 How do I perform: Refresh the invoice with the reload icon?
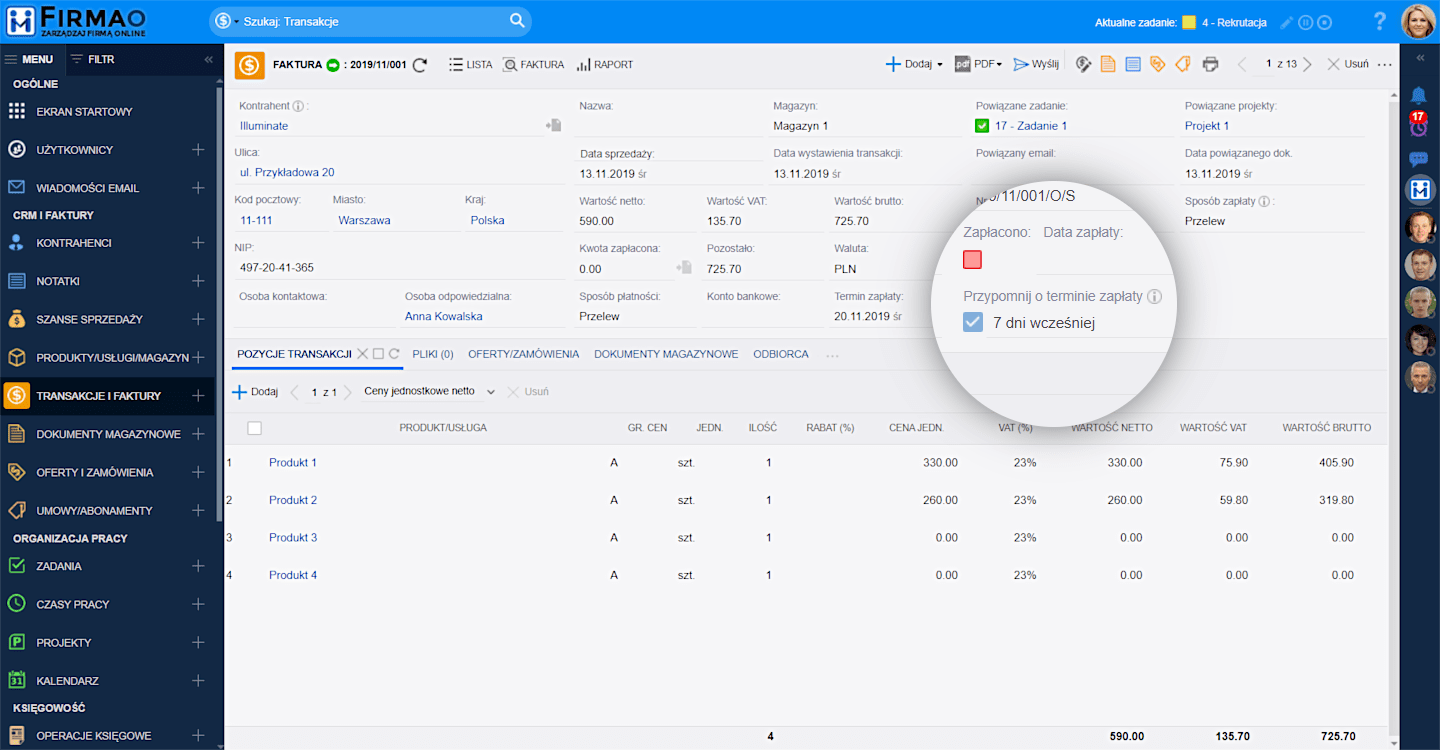tap(420, 64)
